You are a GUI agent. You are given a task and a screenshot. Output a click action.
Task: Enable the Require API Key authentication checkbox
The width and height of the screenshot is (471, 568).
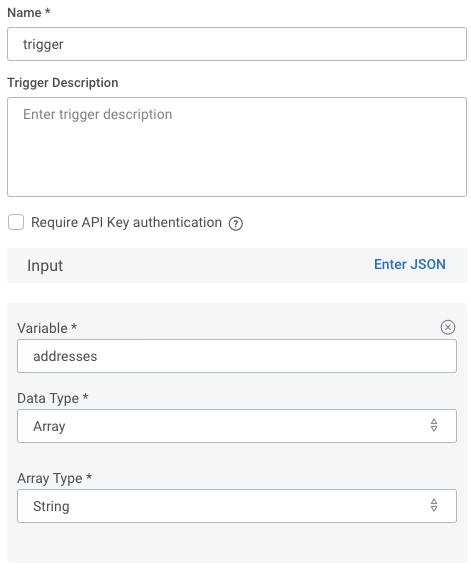16,222
